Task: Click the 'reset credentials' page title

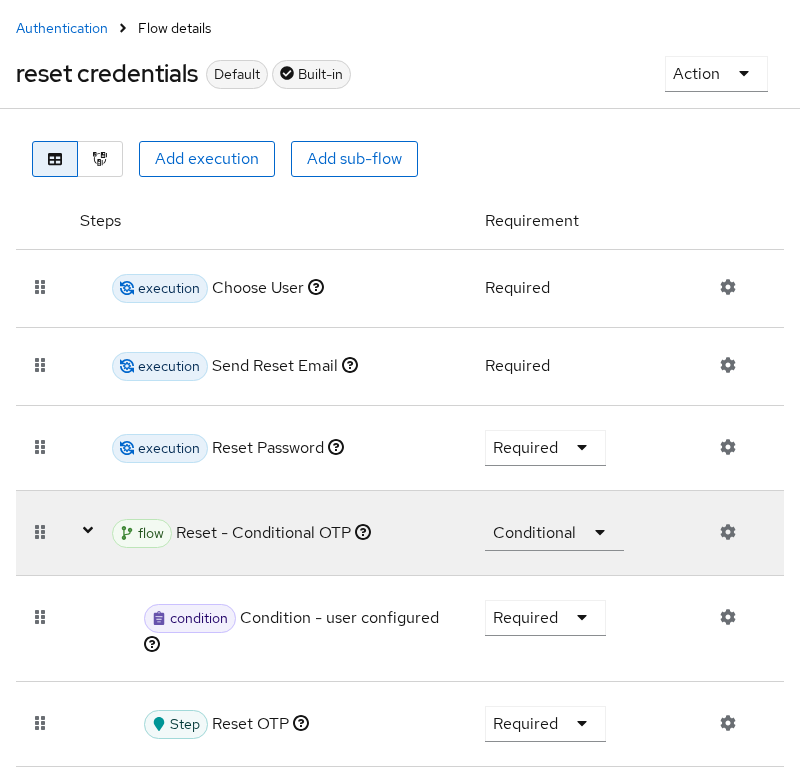Action: (x=107, y=74)
